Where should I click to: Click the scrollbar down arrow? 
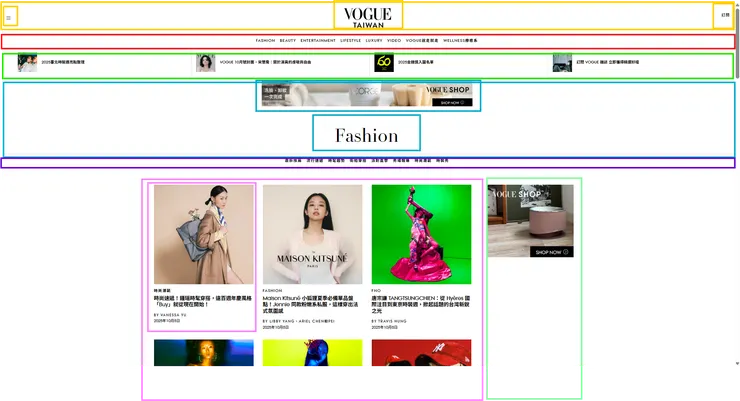click(x=737, y=363)
